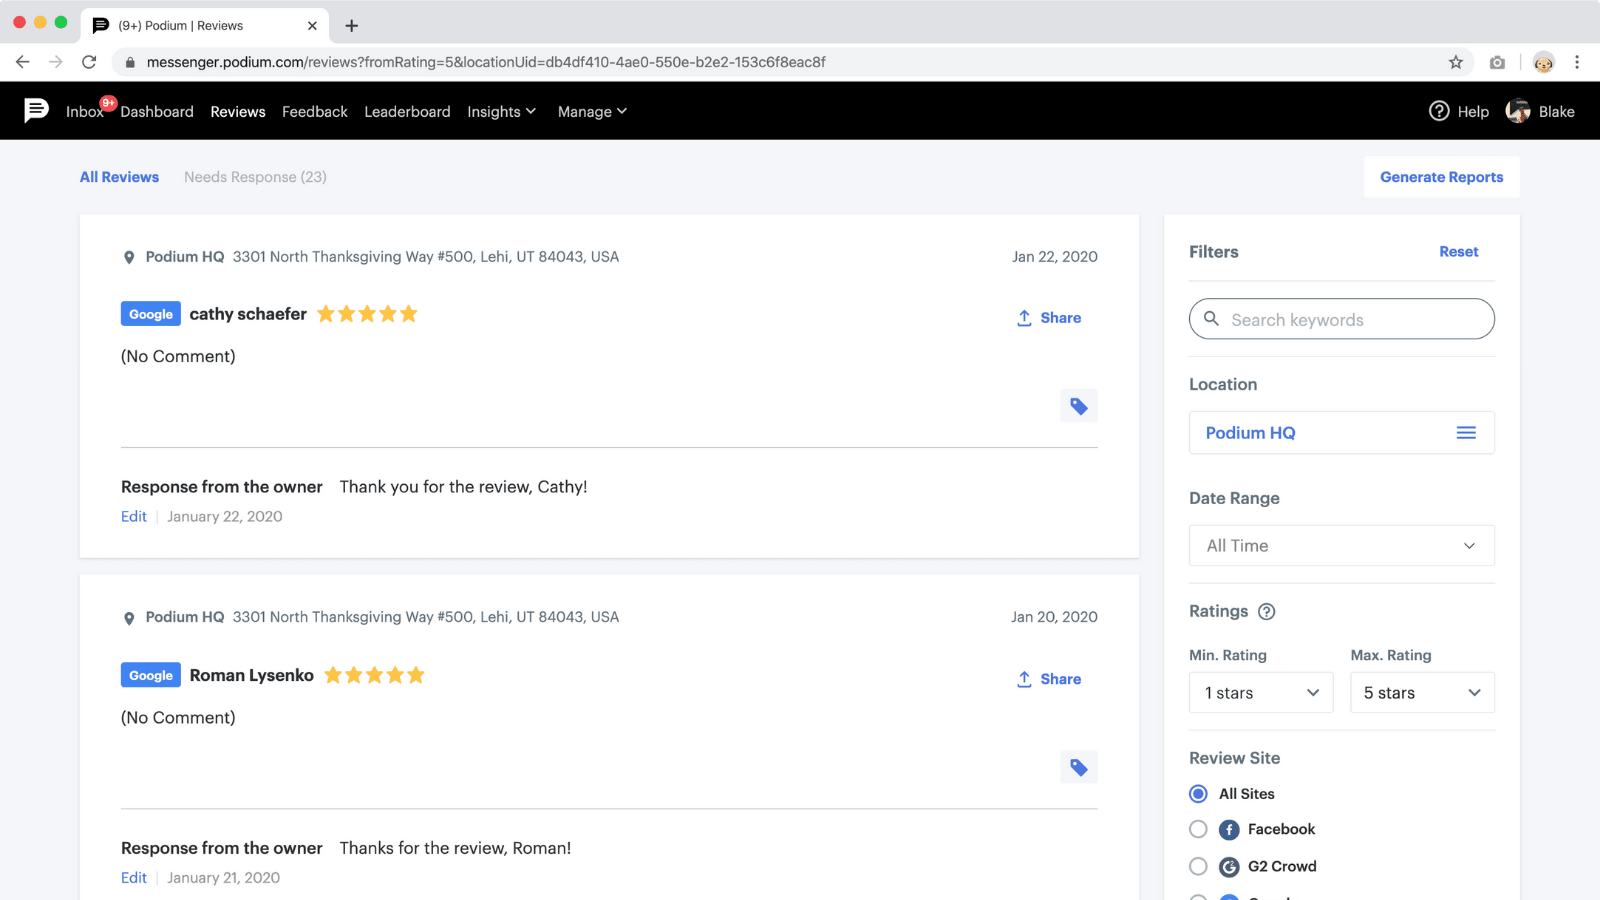This screenshot has height=900, width=1600.
Task: Open Podium HQ location list icon
Action: (1466, 433)
